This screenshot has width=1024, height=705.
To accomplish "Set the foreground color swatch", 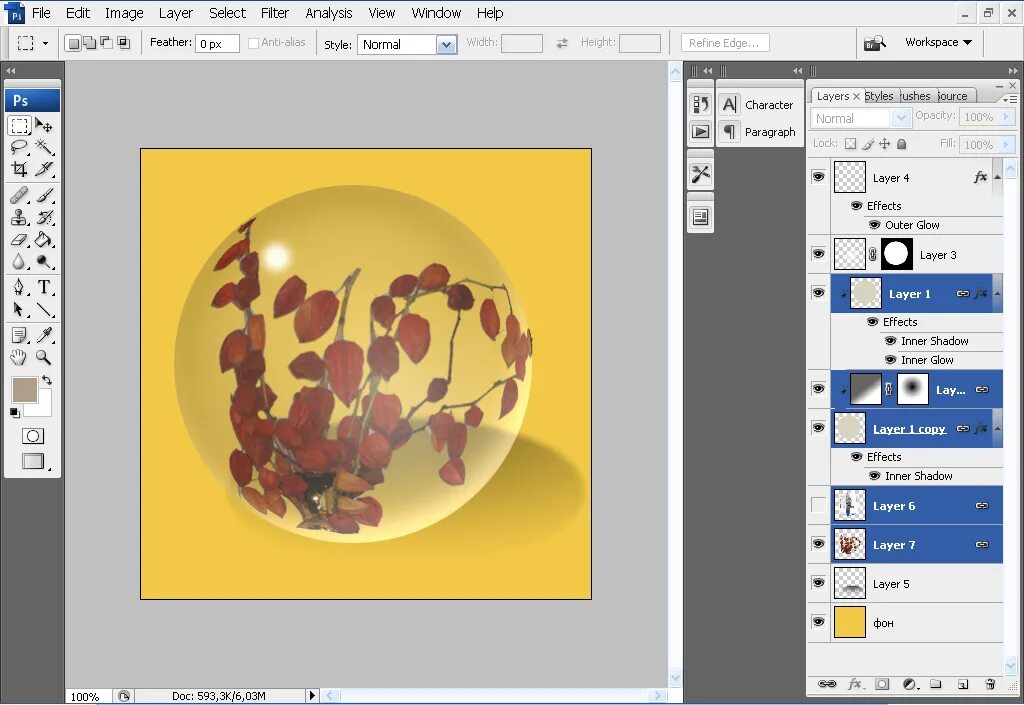I will pyautogui.click(x=25, y=390).
